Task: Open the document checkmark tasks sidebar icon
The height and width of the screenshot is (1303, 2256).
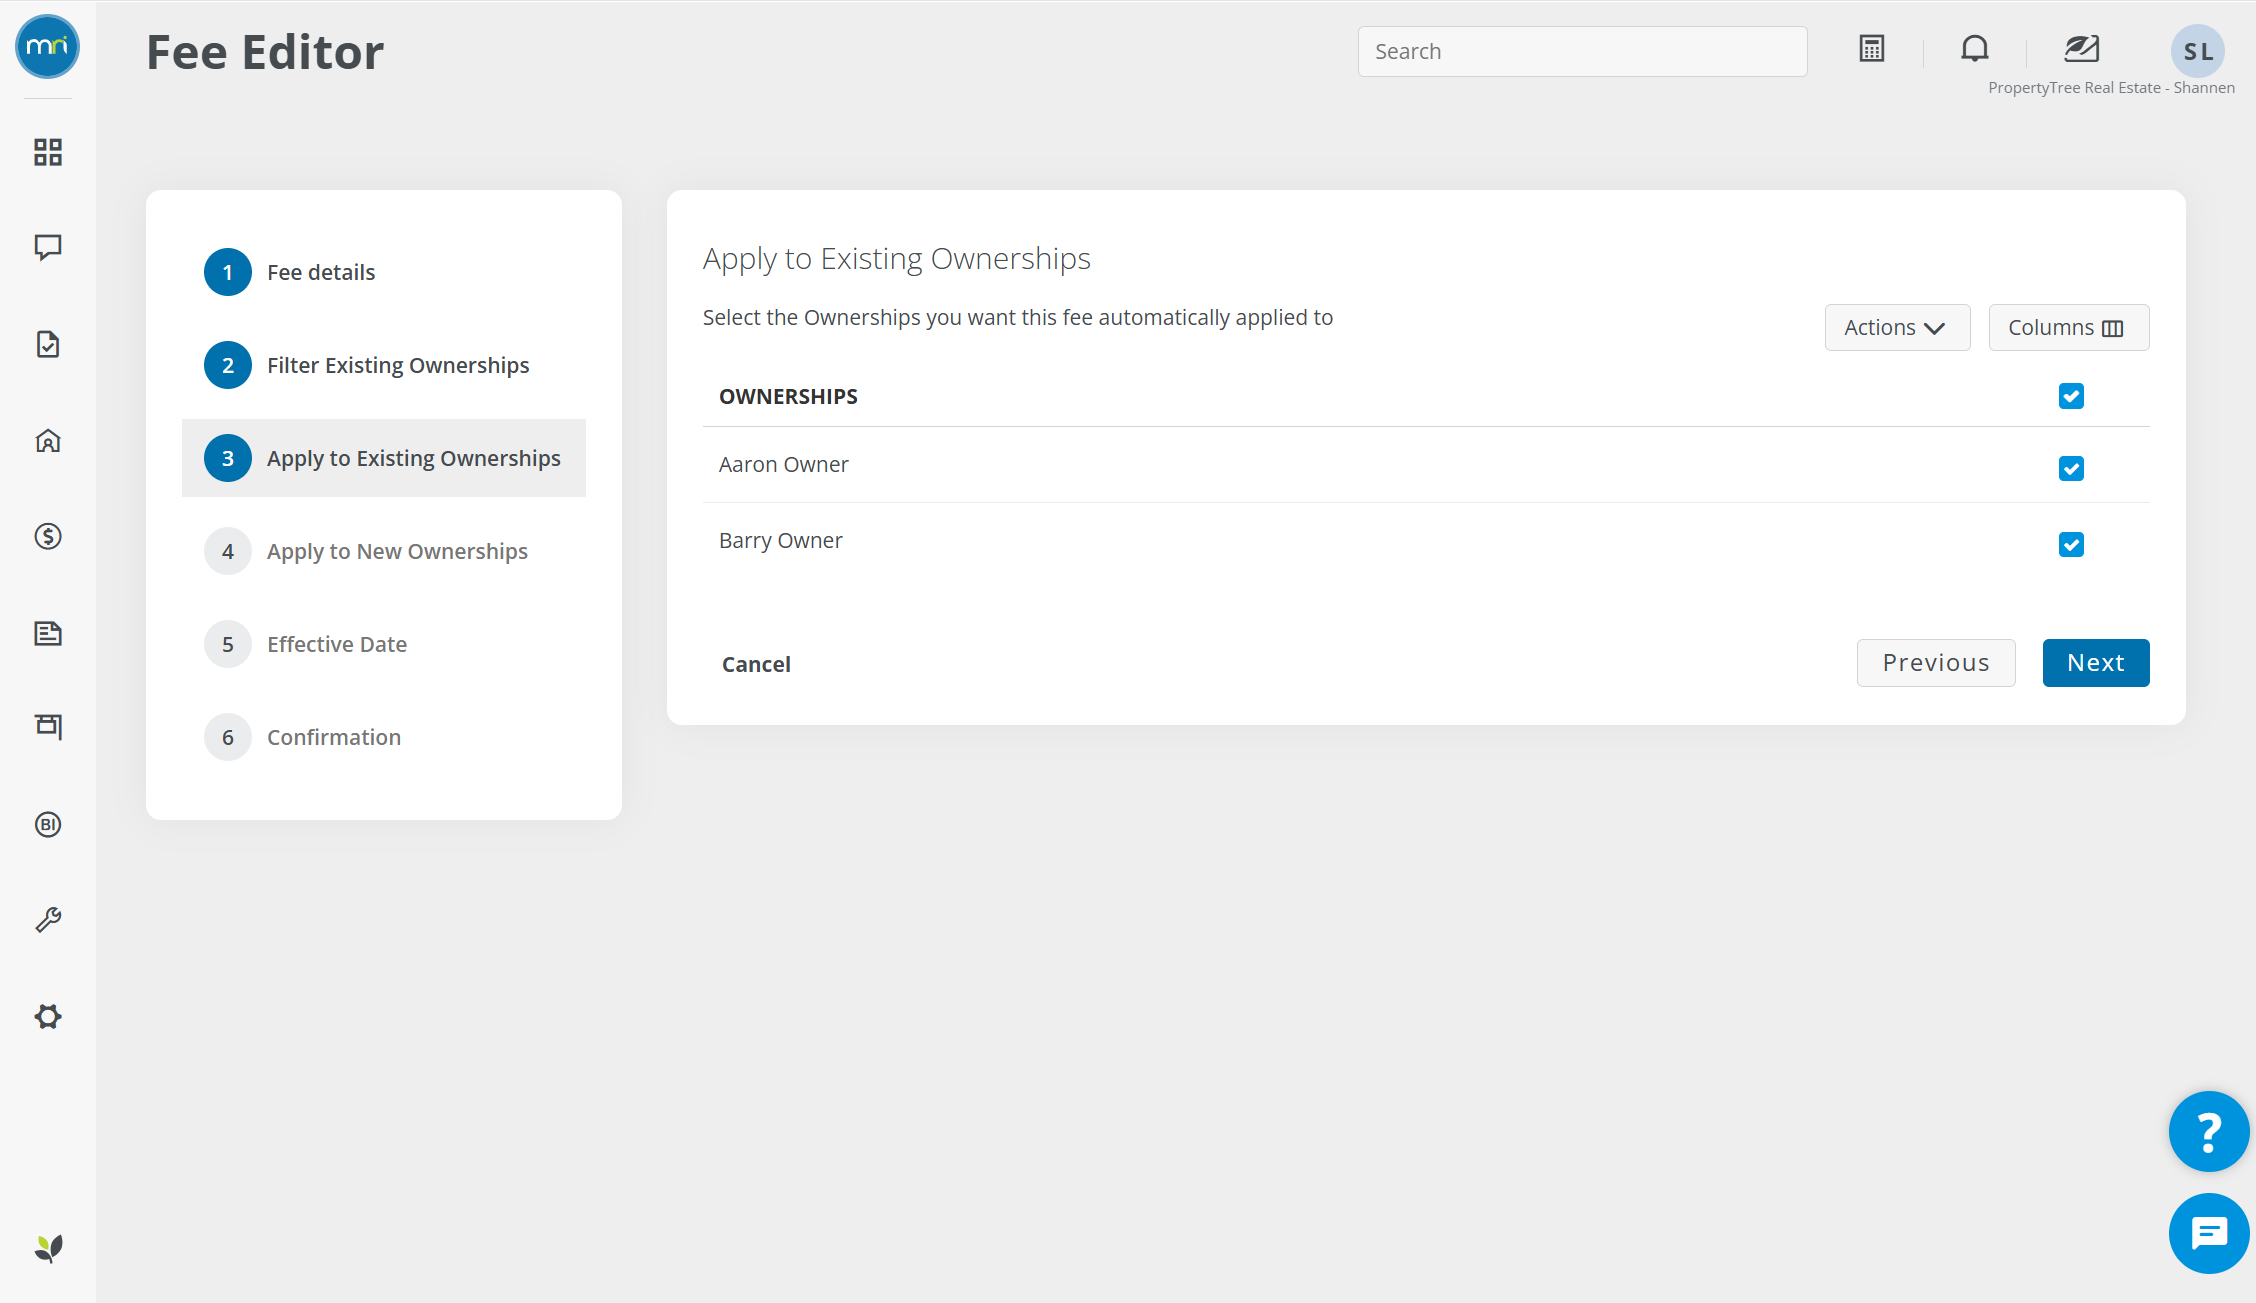Action: tap(48, 344)
